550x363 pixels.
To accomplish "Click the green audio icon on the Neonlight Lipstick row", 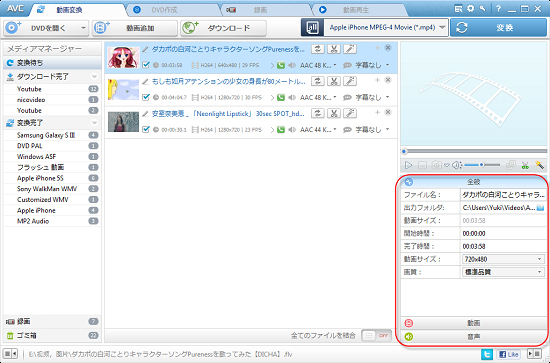I will [281, 129].
